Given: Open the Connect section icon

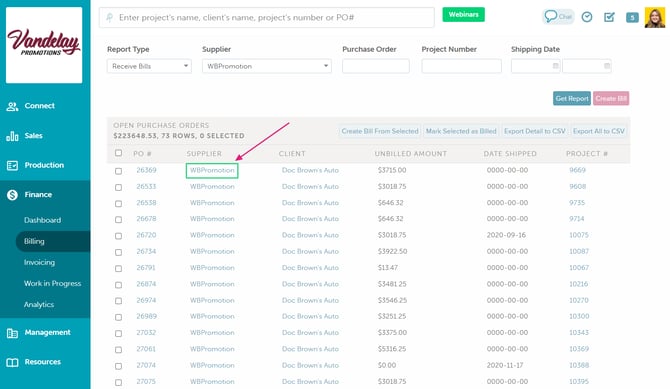Looking at the screenshot, I should [x=12, y=106].
